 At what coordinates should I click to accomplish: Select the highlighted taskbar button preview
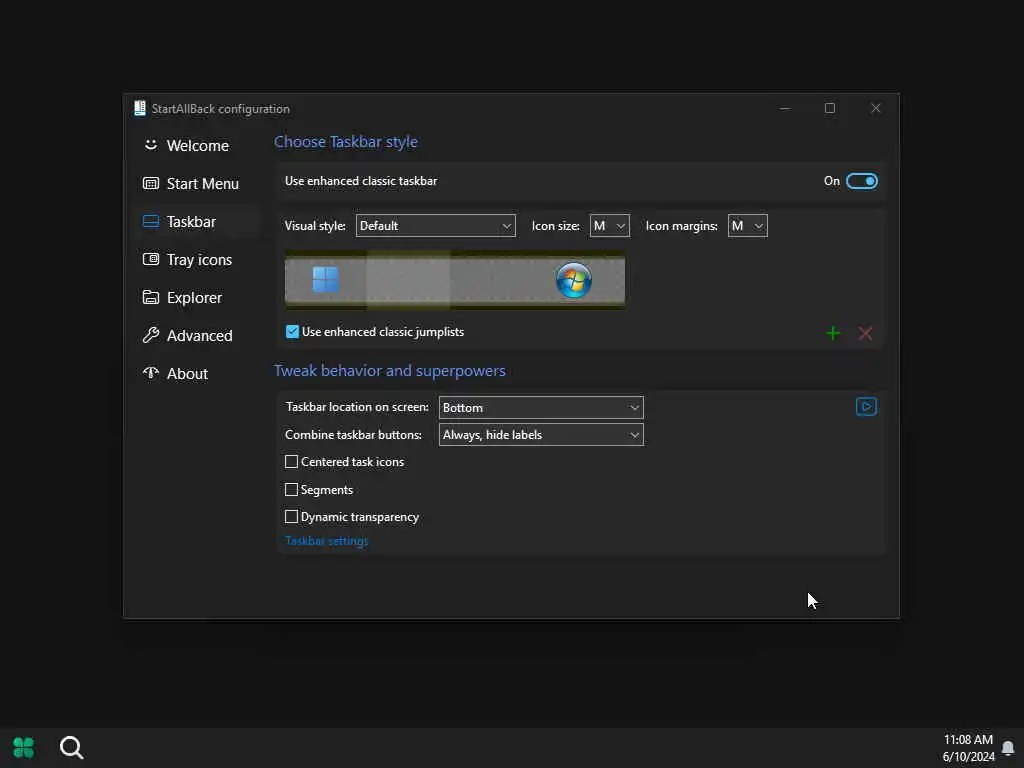pyautogui.click(x=408, y=280)
